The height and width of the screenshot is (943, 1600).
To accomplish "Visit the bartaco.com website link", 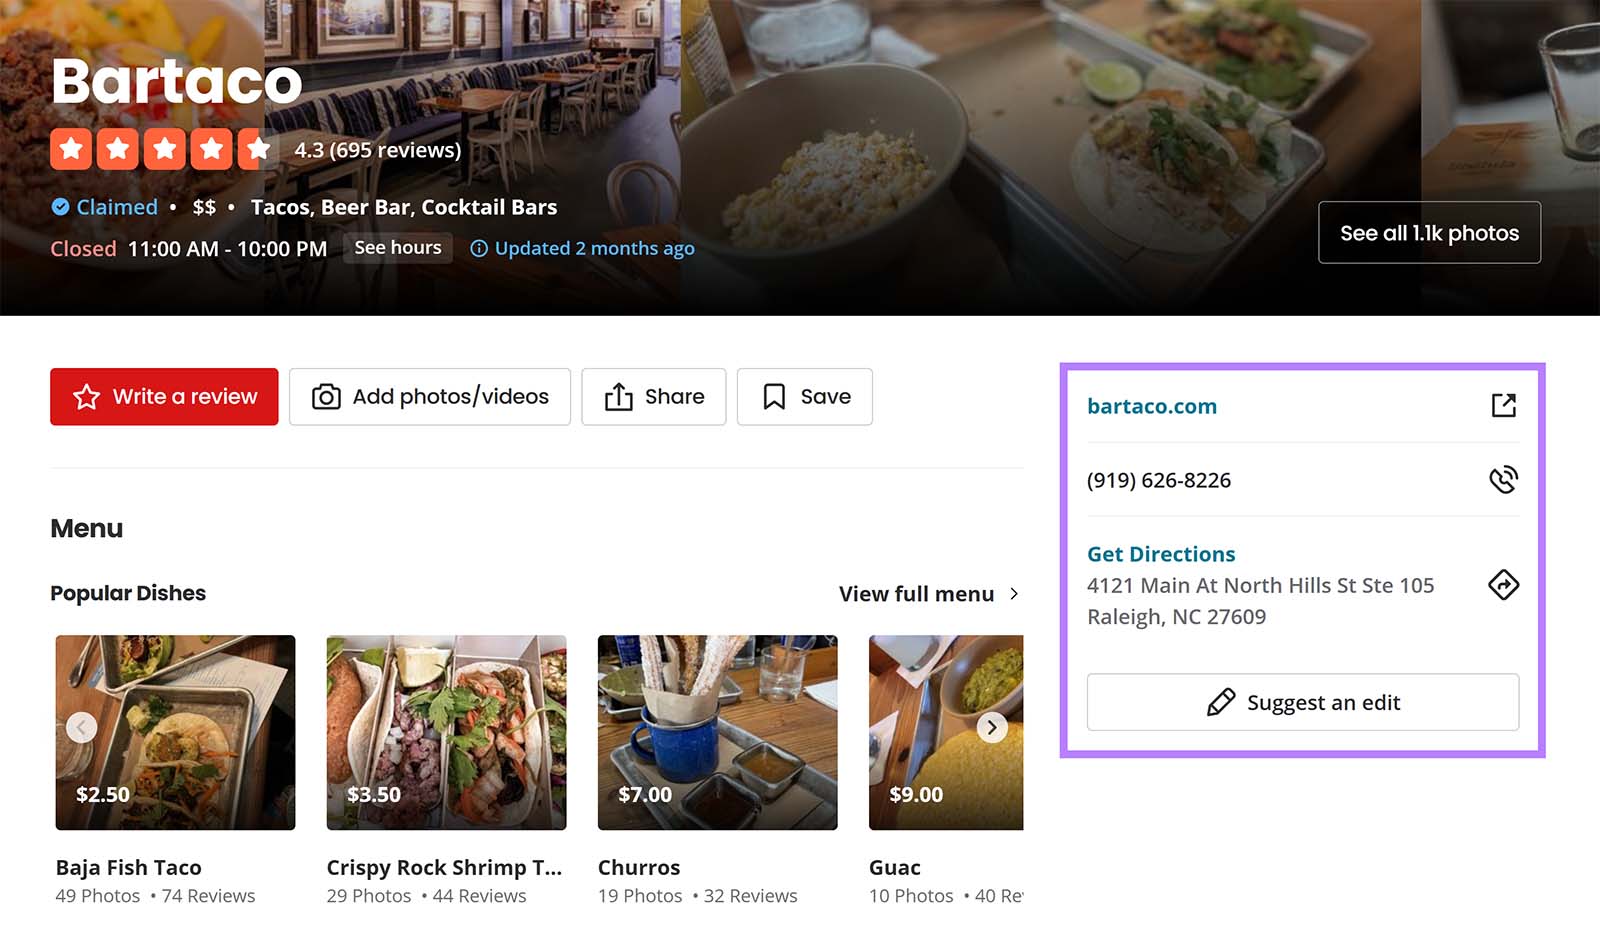I will [x=1151, y=406].
